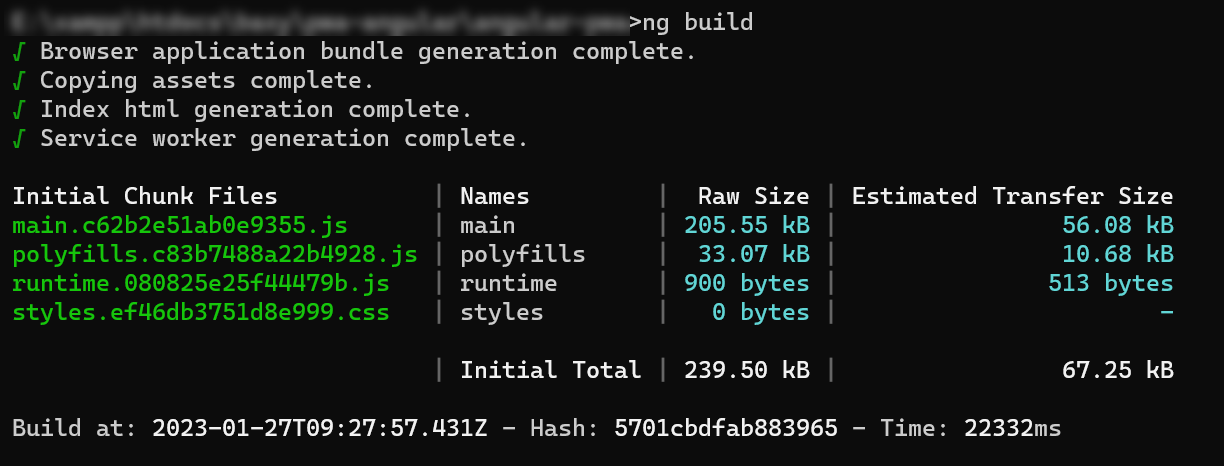
Task: Click the checkmark before Index html generation
Action: coord(19,109)
